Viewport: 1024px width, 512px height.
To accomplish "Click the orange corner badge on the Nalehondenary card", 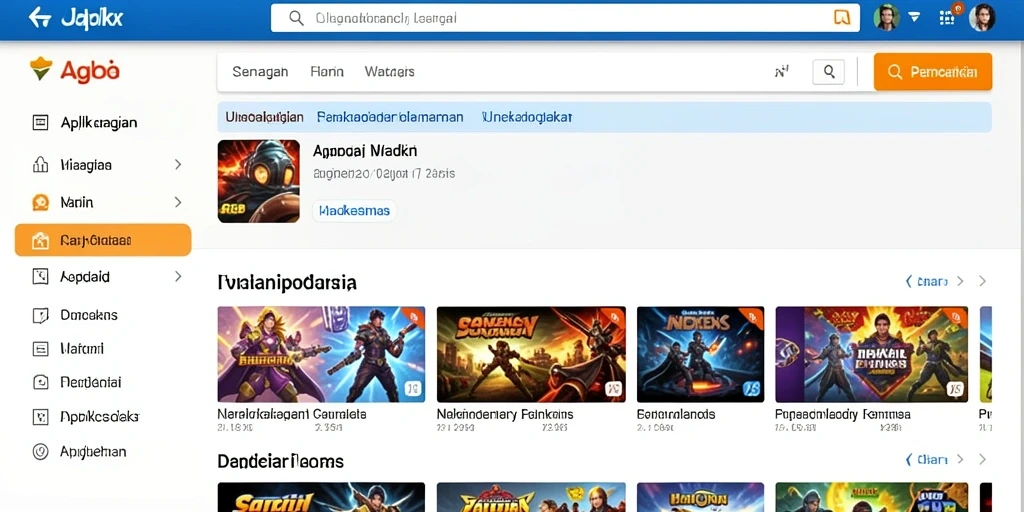I will pos(613,317).
